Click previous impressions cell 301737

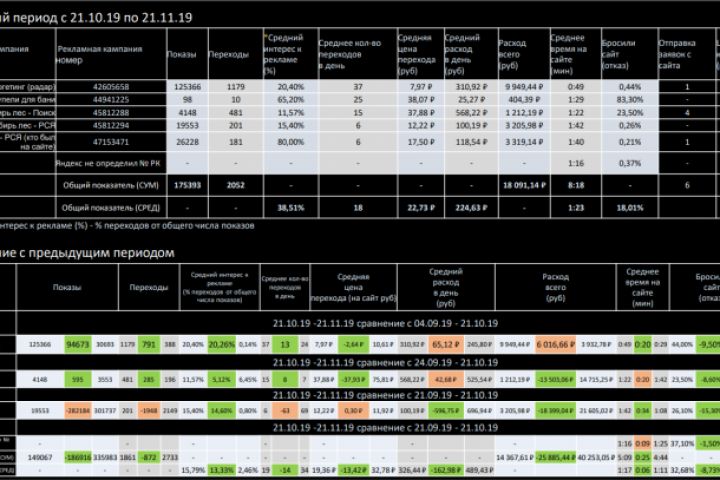pos(105,411)
